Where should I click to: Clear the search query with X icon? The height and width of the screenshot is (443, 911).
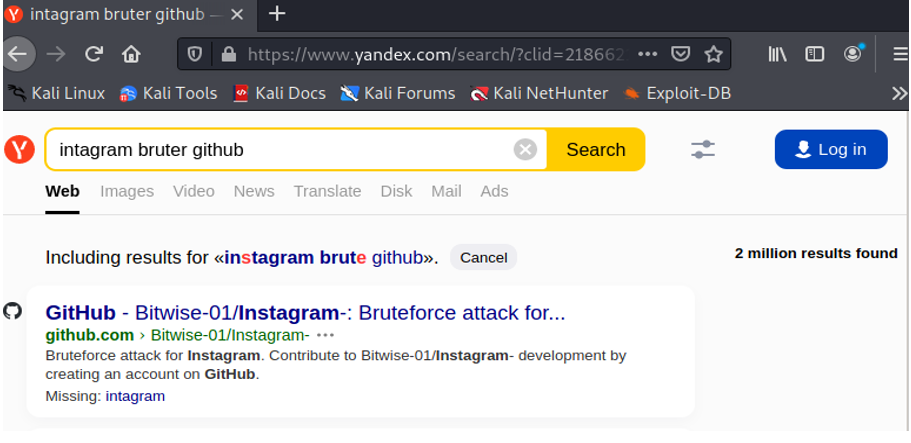[x=525, y=150]
